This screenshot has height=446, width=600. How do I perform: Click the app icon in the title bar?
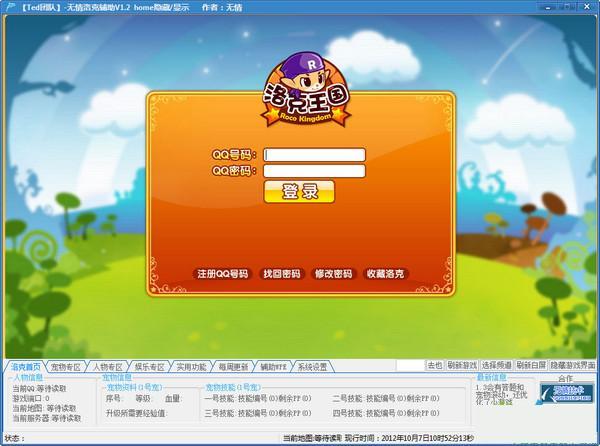click(11, 7)
